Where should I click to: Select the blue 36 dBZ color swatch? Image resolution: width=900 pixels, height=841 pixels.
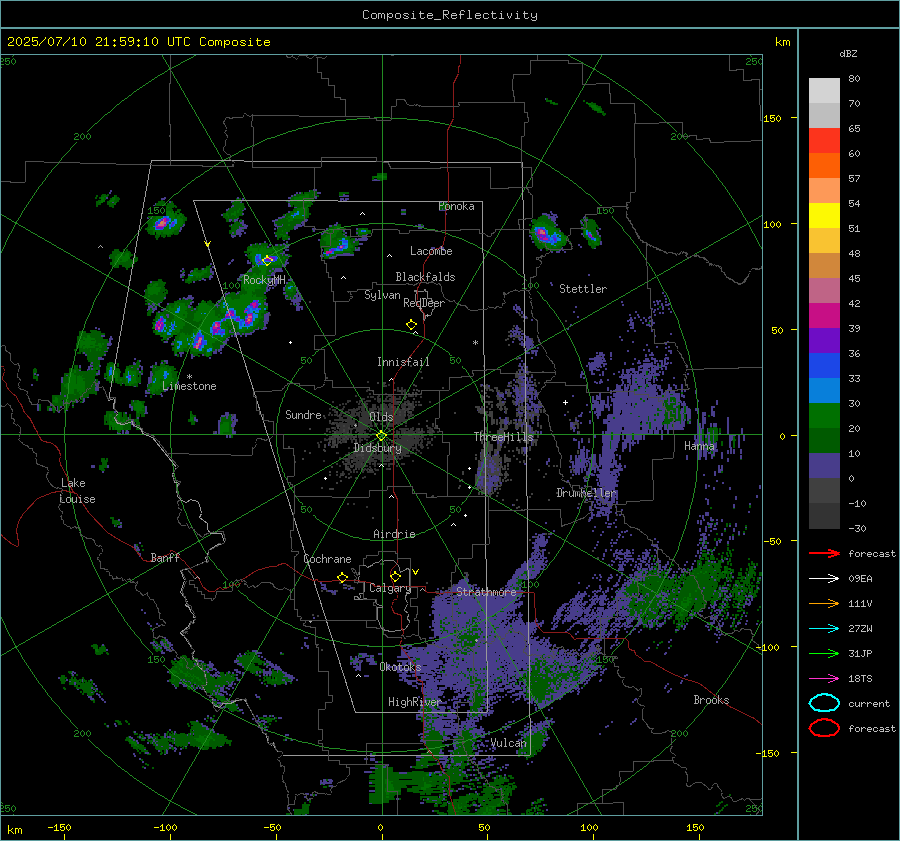[x=824, y=365]
